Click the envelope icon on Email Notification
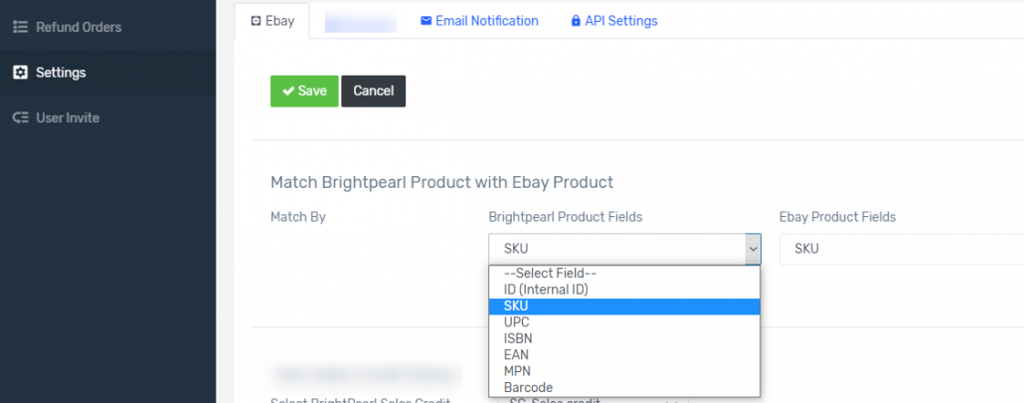This screenshot has width=1024, height=403. coord(426,21)
